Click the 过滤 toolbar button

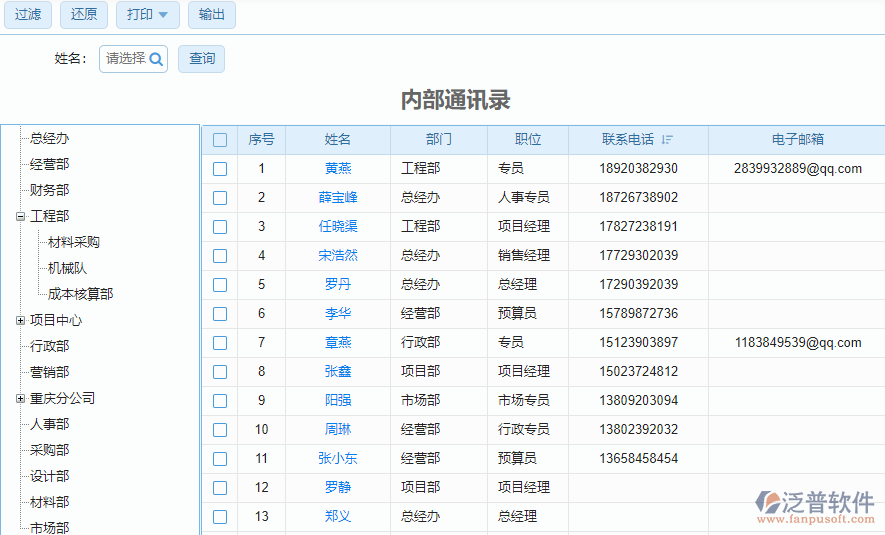tap(28, 15)
